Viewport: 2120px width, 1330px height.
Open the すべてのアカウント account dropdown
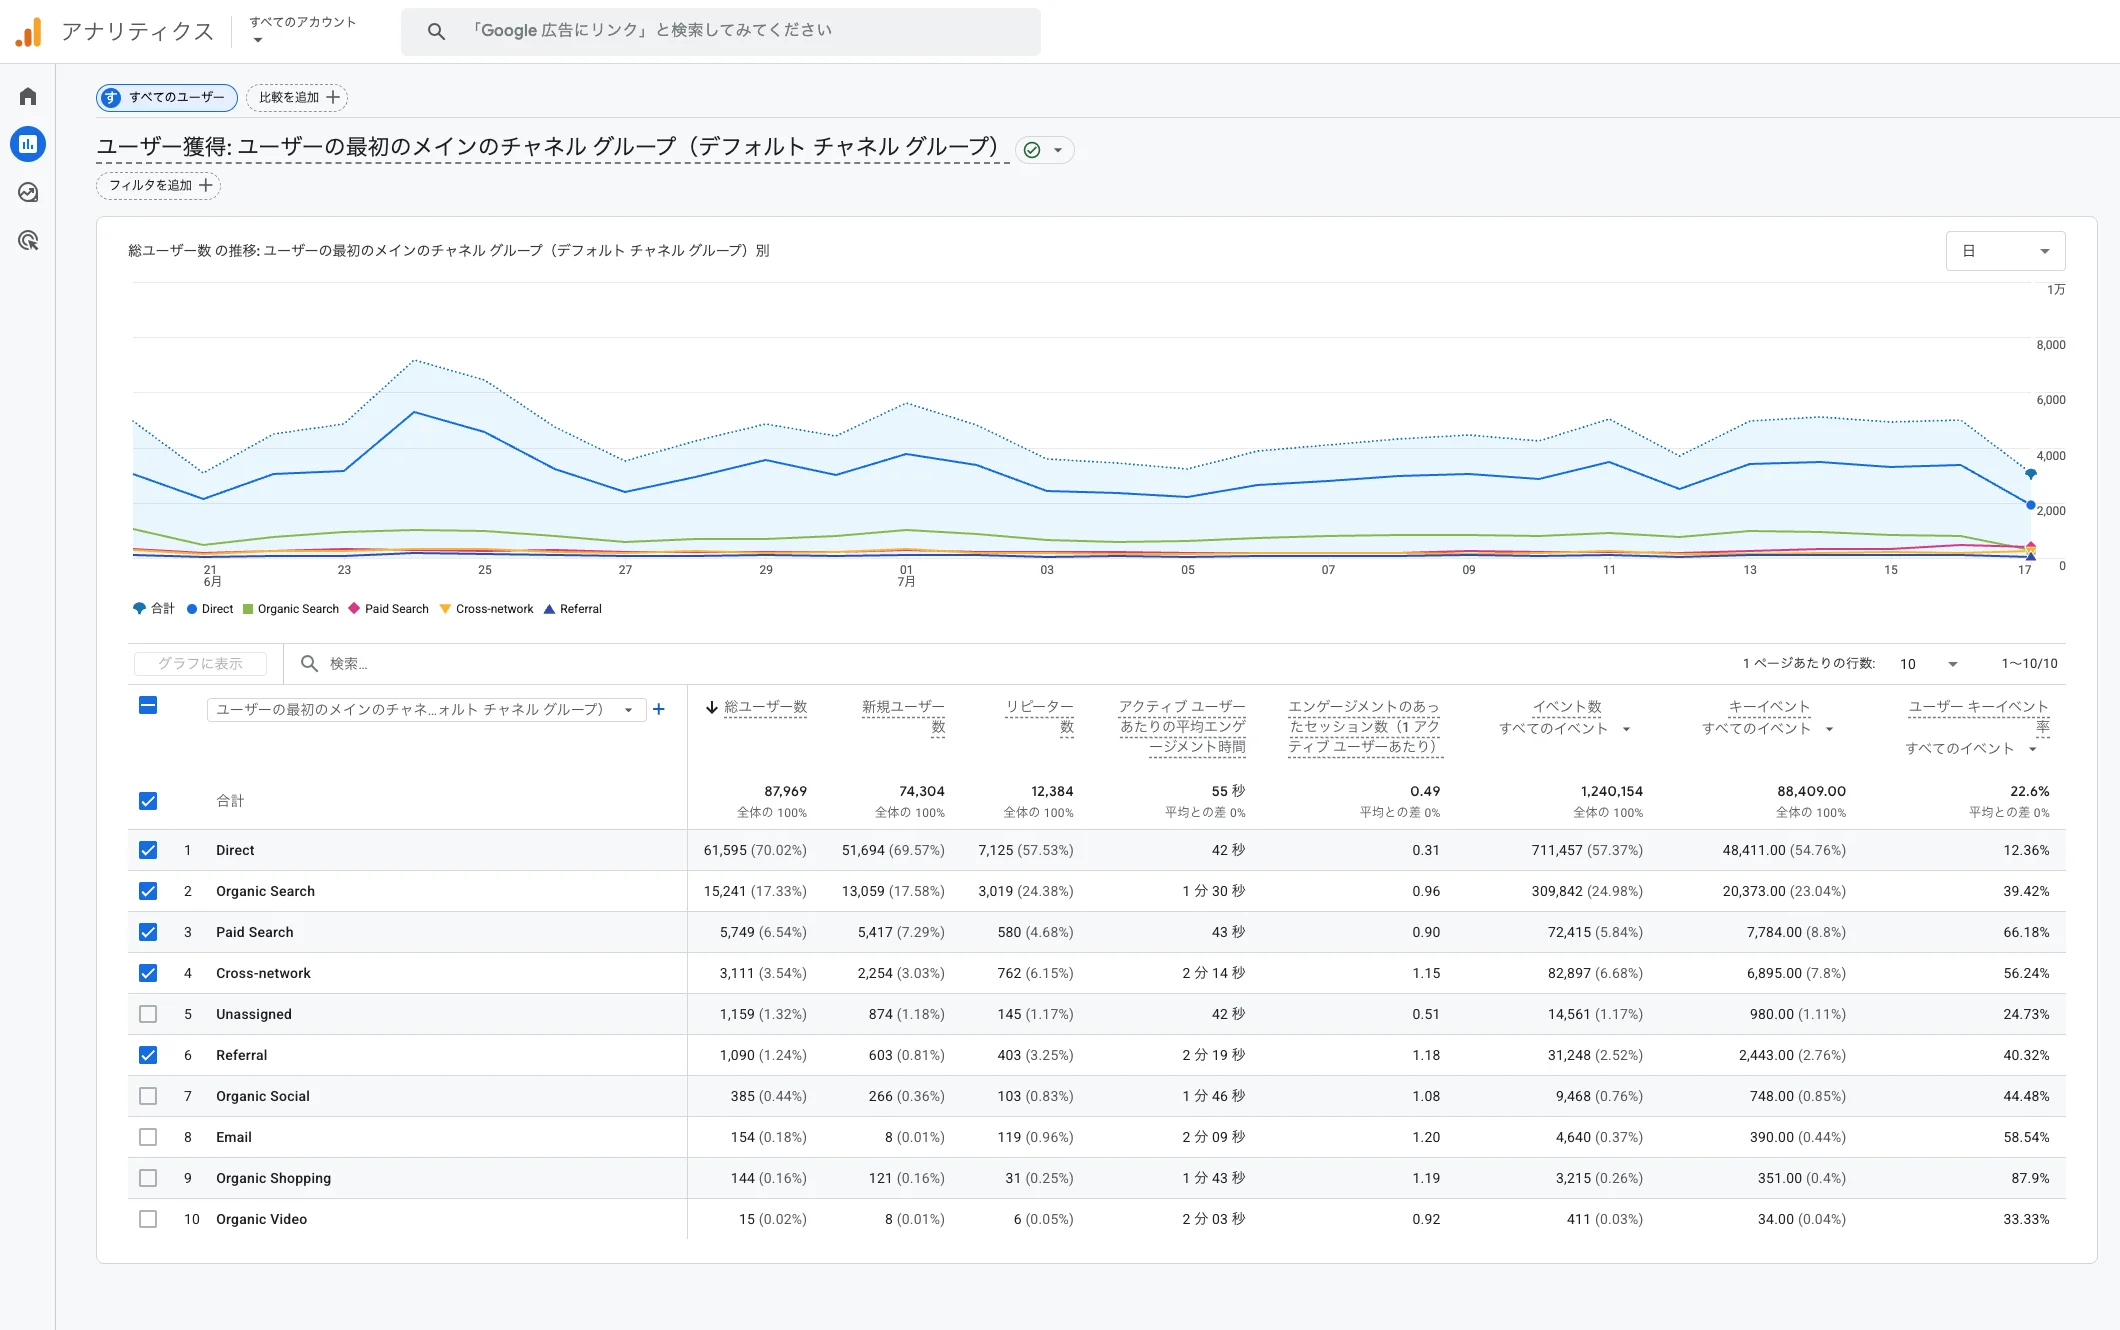click(x=302, y=30)
